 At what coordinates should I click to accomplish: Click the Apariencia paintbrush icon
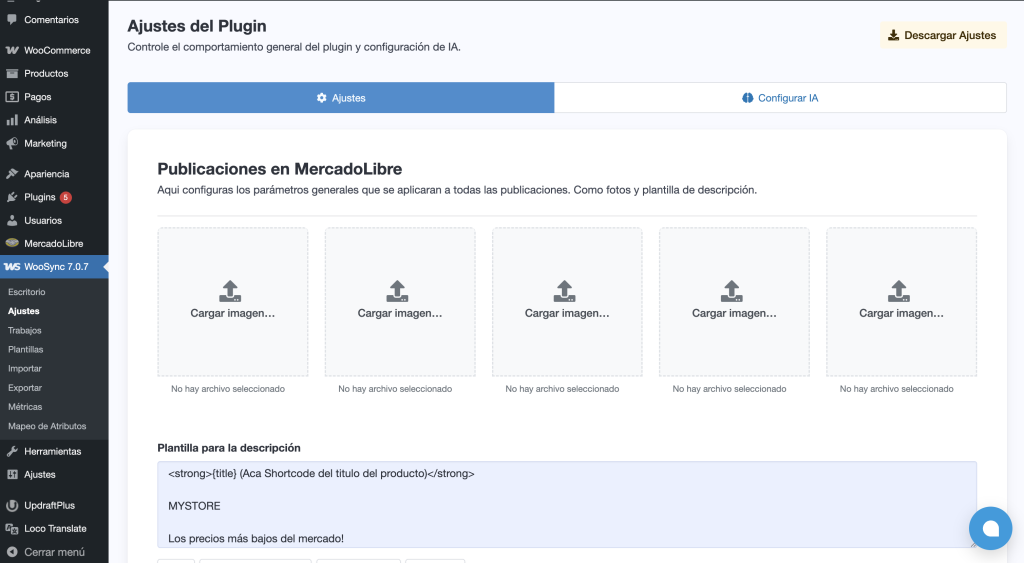pyautogui.click(x=12, y=174)
